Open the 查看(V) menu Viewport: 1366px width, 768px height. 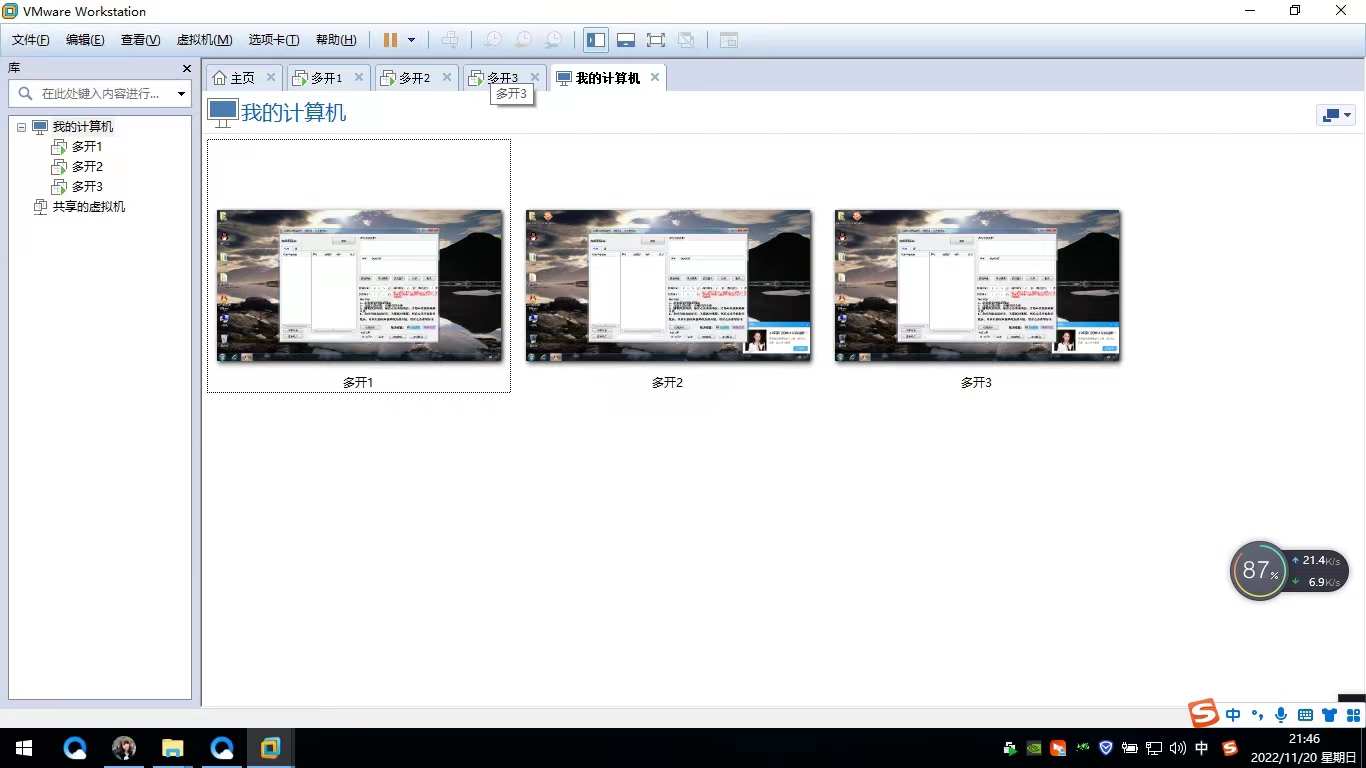pos(140,40)
